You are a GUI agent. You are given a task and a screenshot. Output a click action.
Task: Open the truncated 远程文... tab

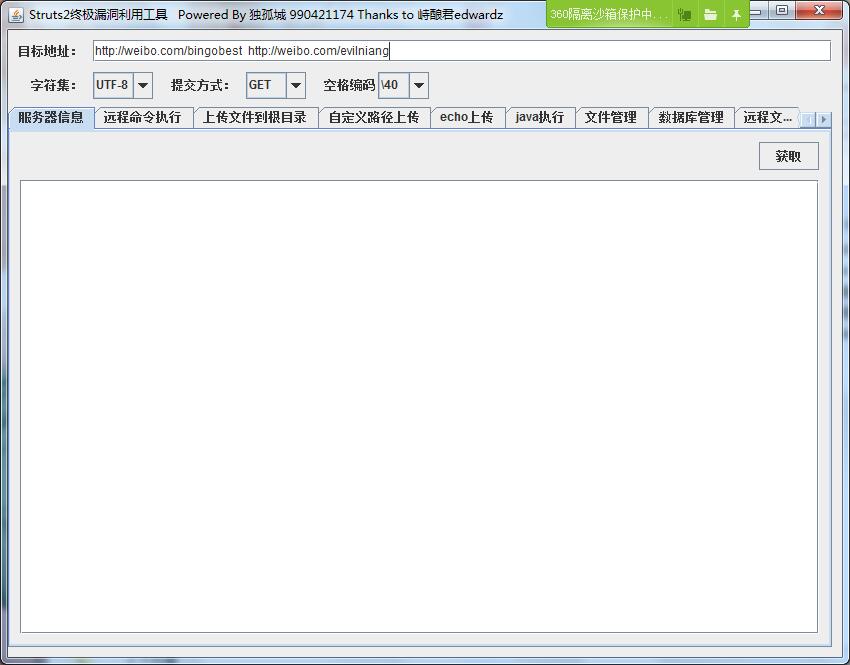[768, 118]
